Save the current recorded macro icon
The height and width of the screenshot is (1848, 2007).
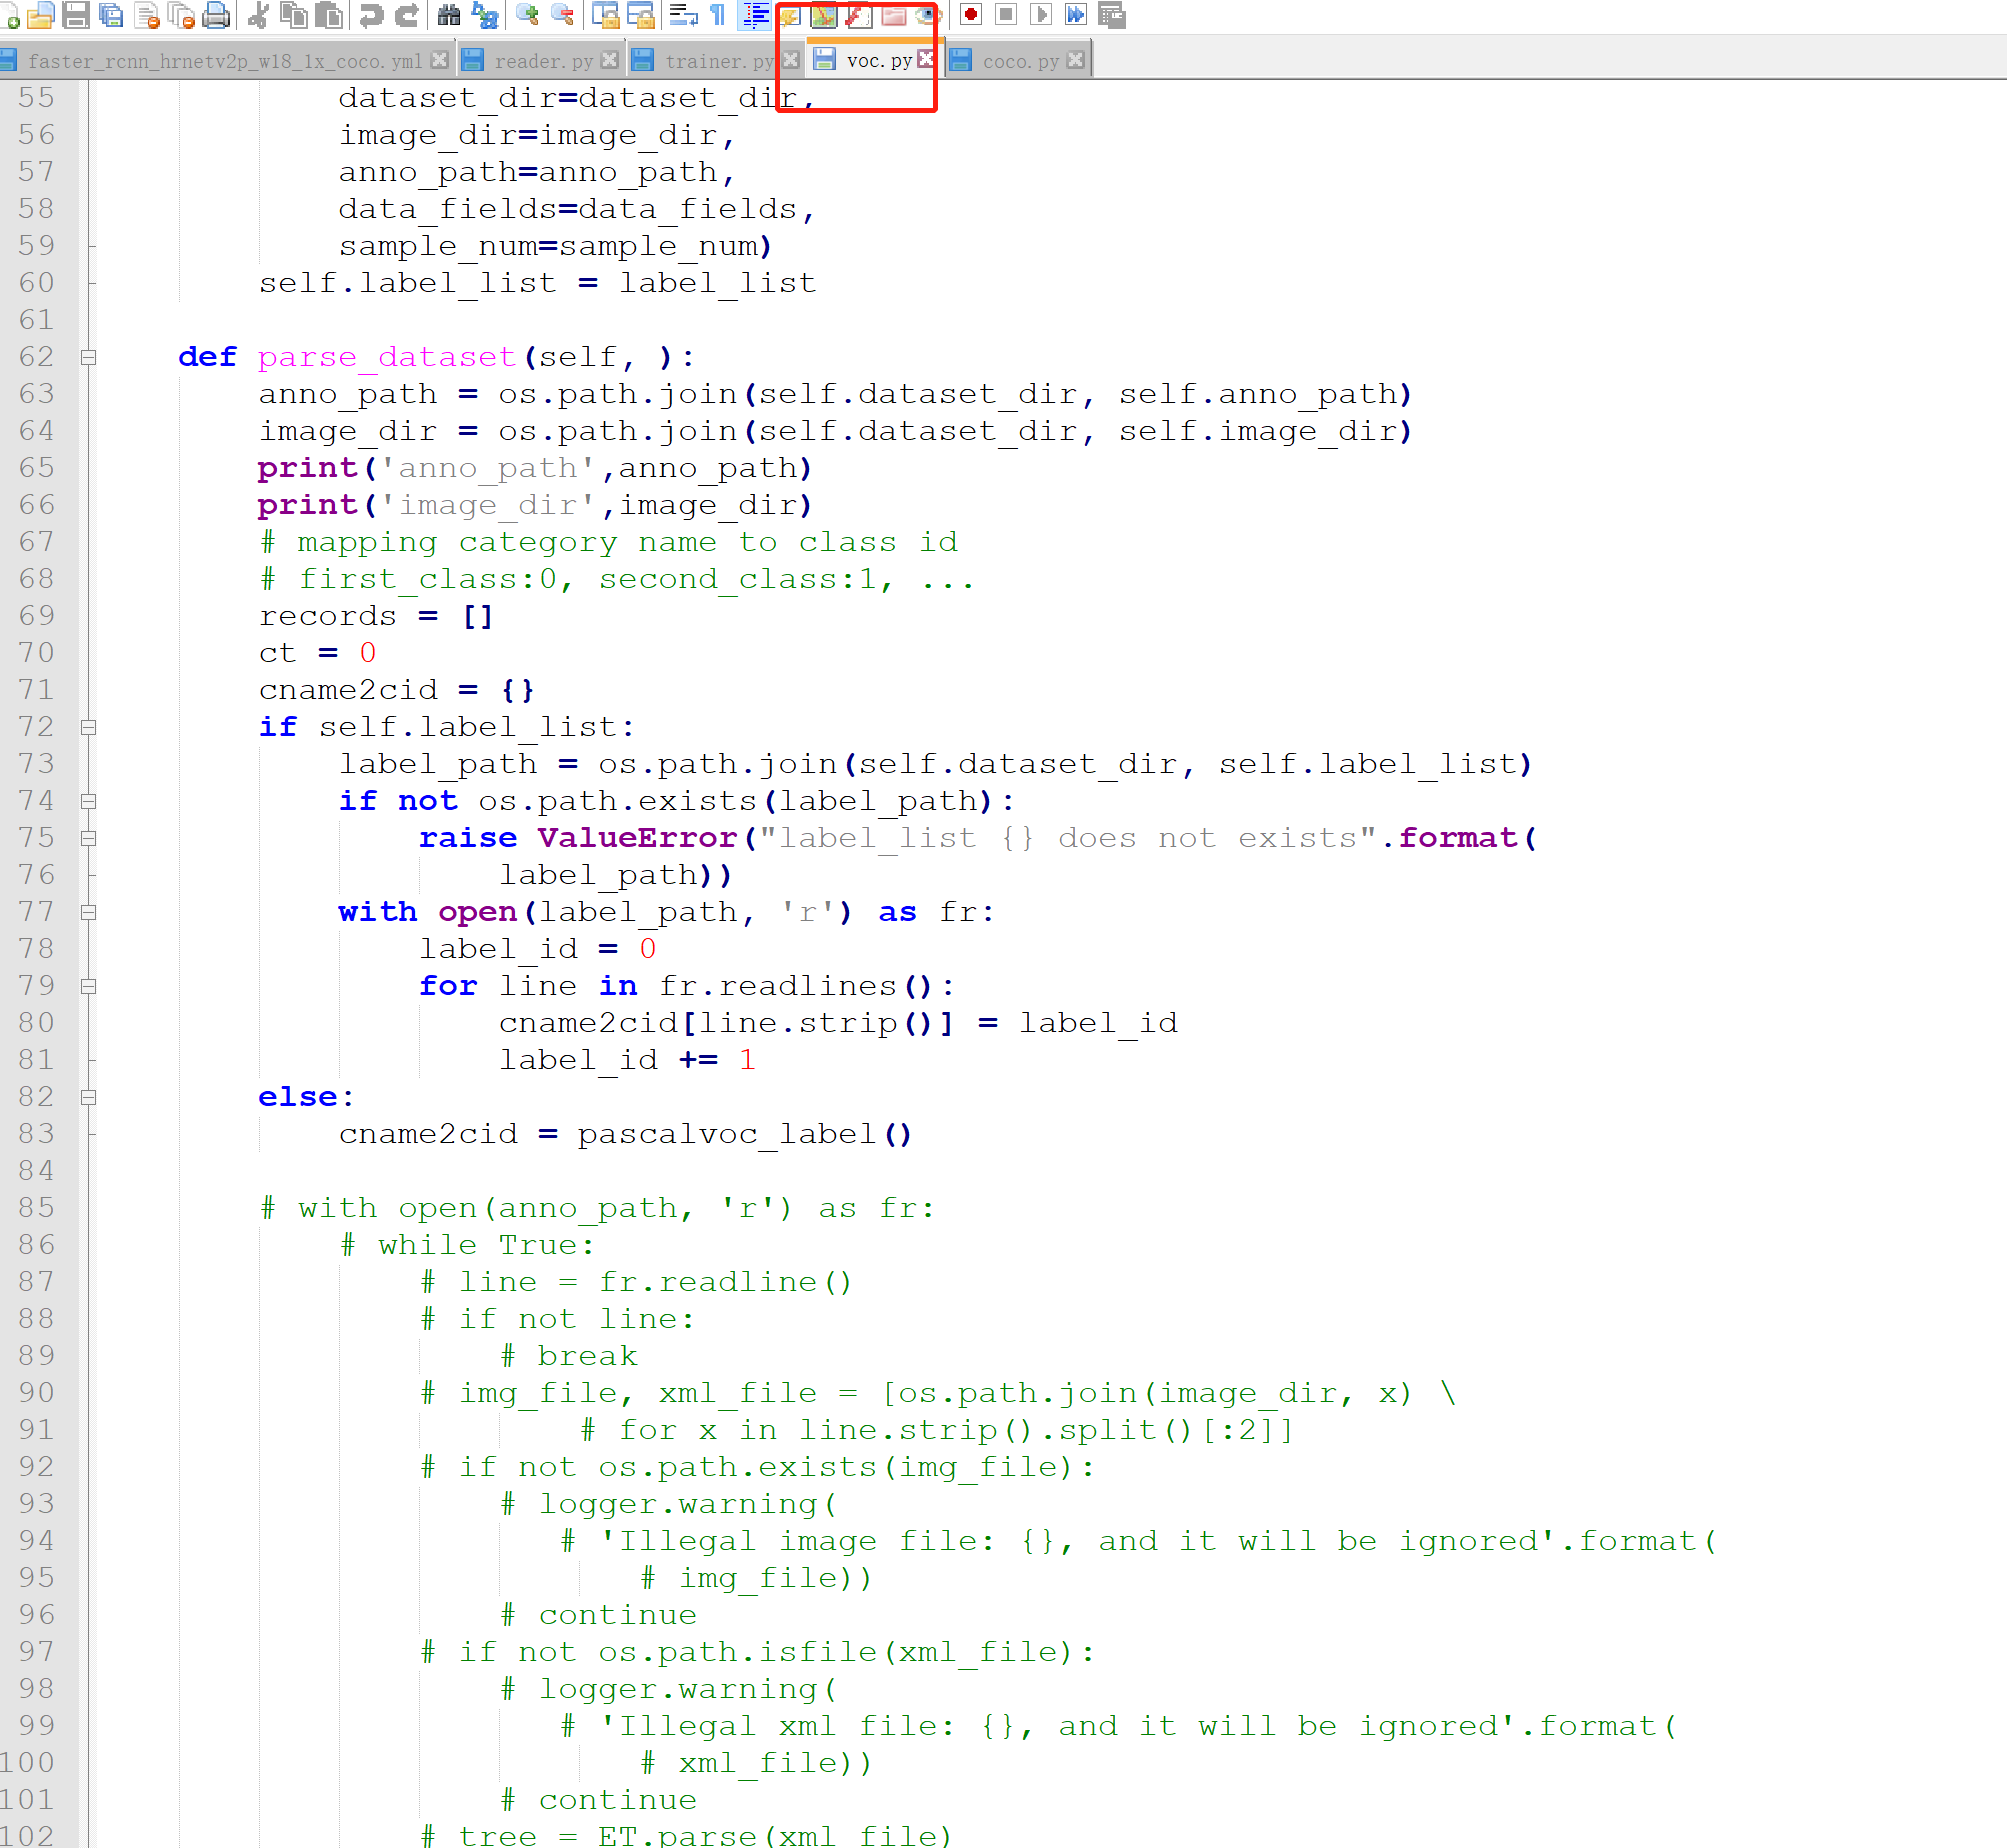point(1111,15)
